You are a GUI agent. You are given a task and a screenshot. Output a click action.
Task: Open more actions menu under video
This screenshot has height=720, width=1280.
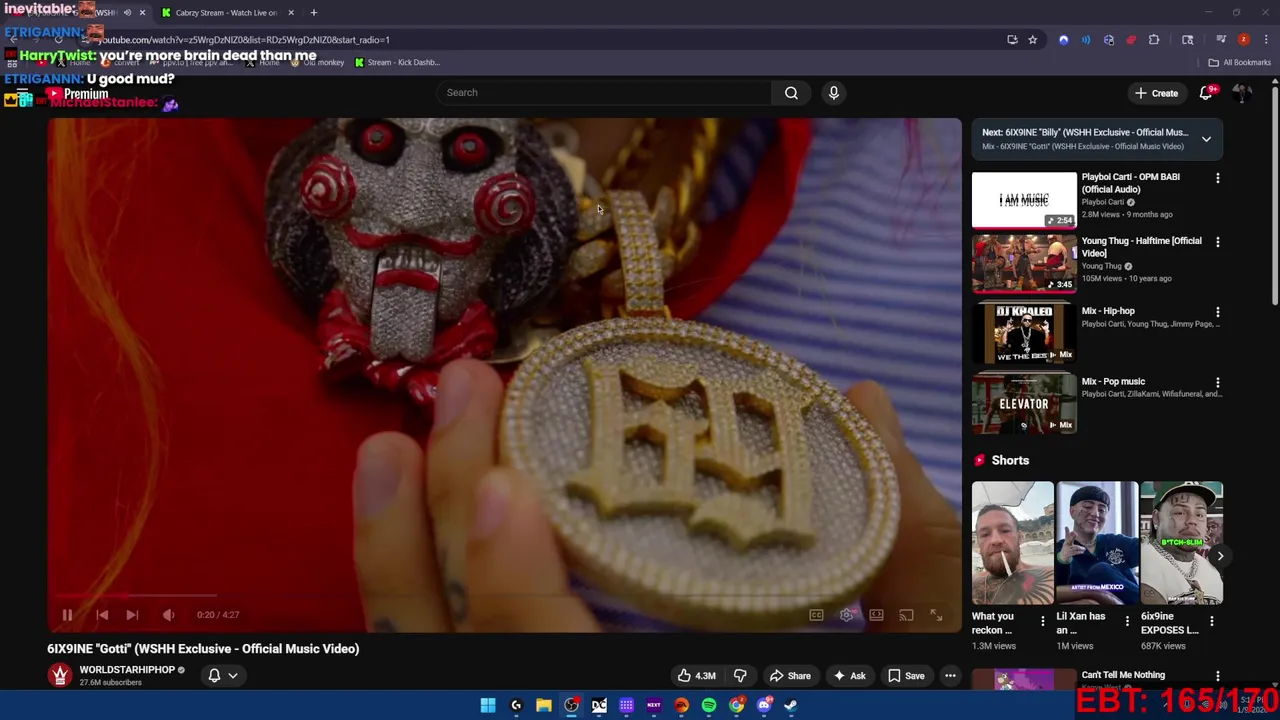(950, 676)
